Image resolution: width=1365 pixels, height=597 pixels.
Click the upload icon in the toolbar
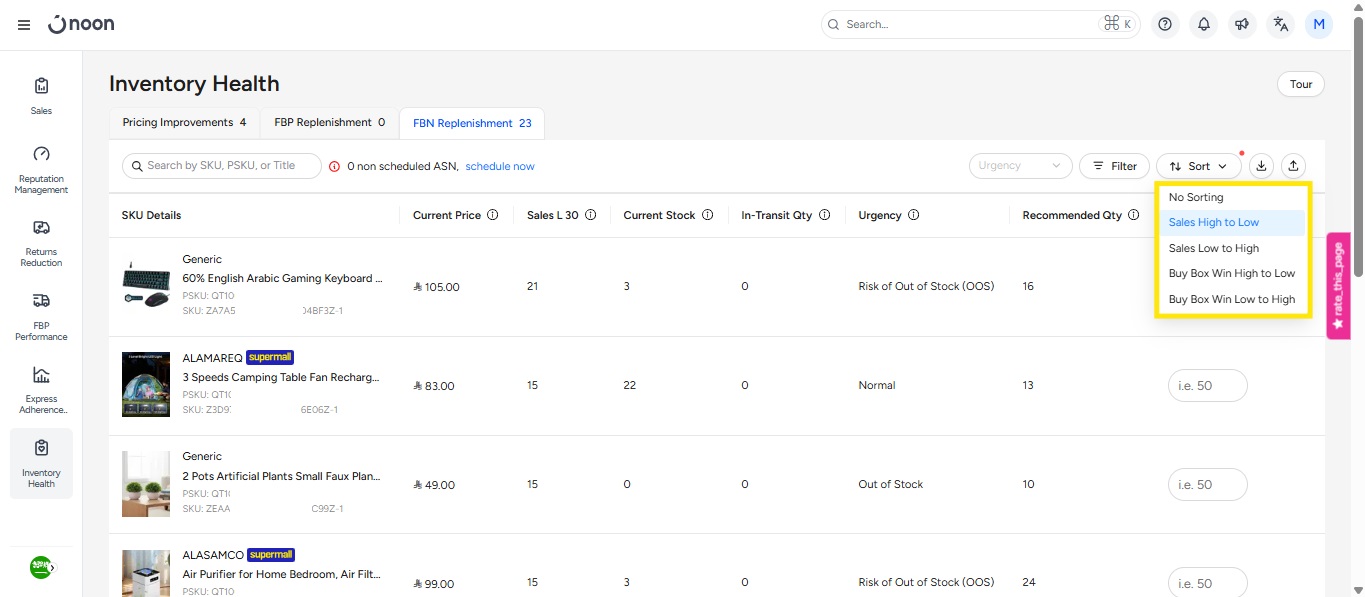point(1293,166)
